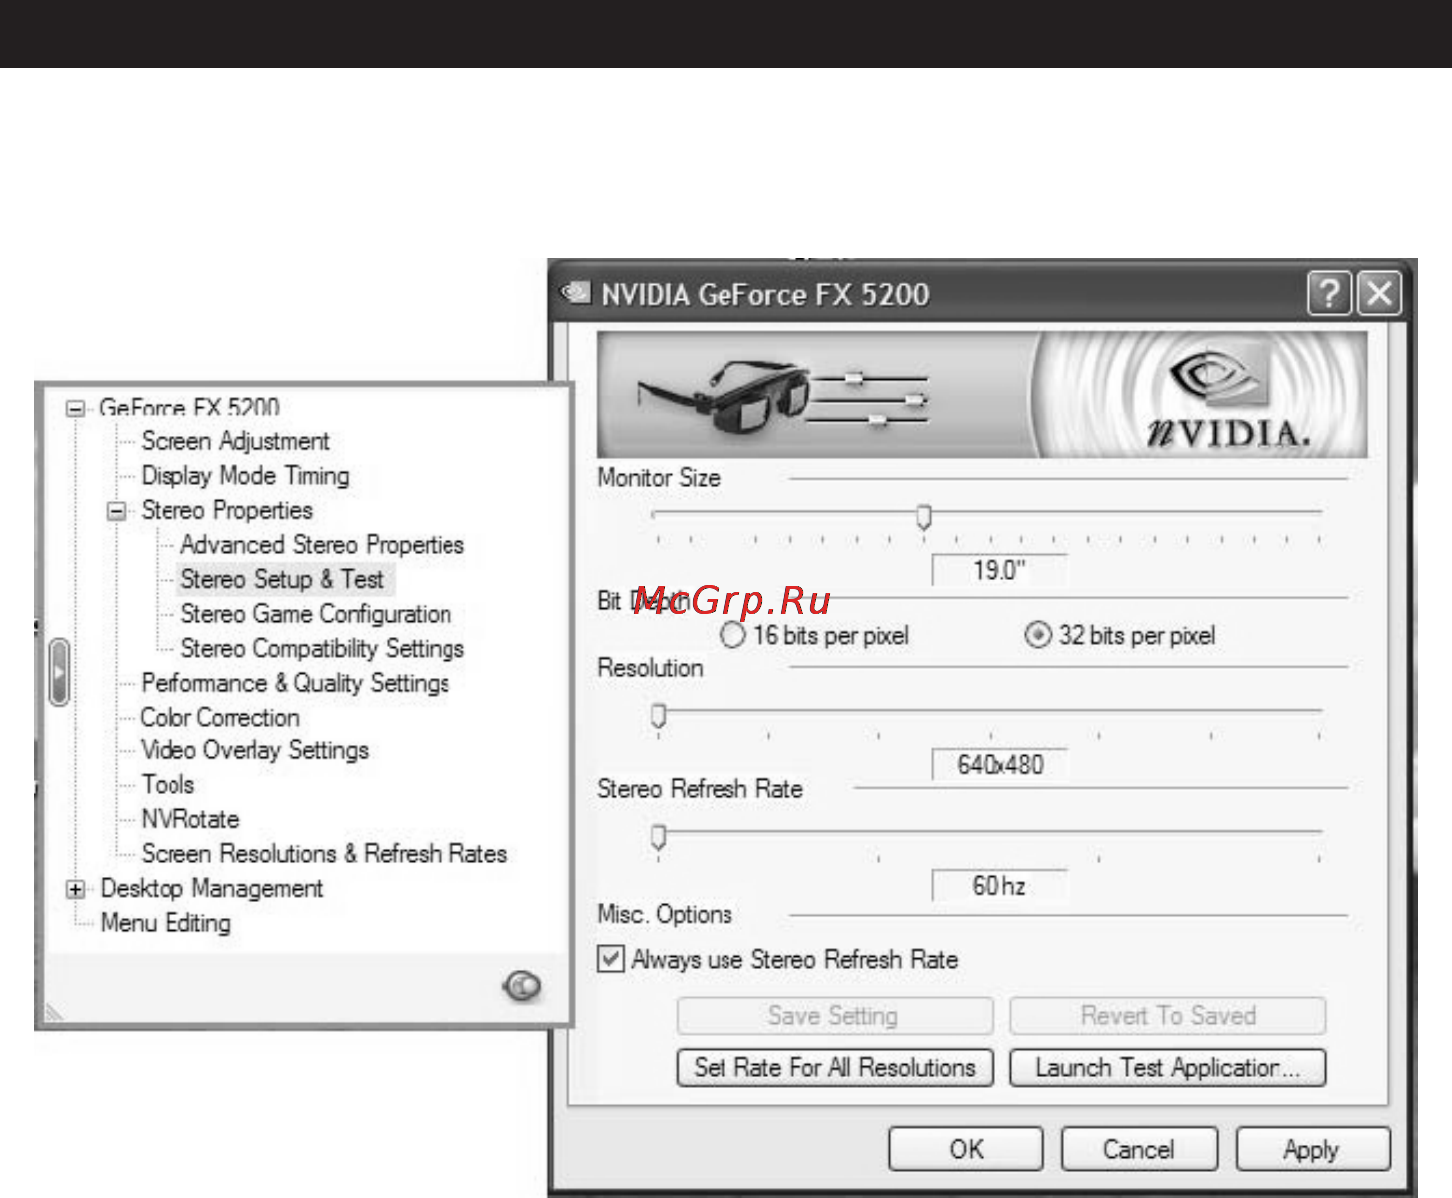Click the 60hz refresh rate field

[999, 885]
